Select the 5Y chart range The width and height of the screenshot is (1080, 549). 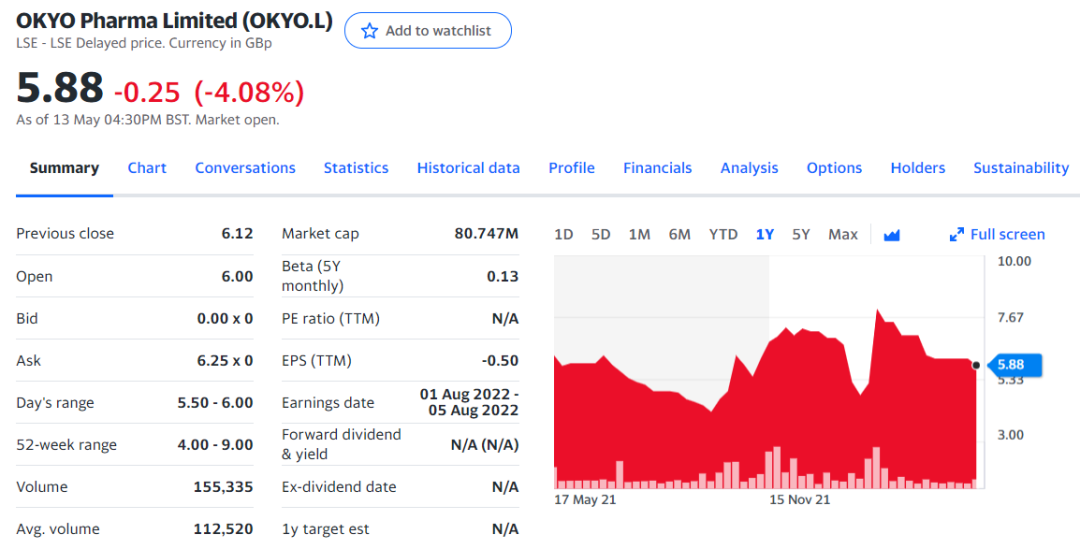pos(801,235)
